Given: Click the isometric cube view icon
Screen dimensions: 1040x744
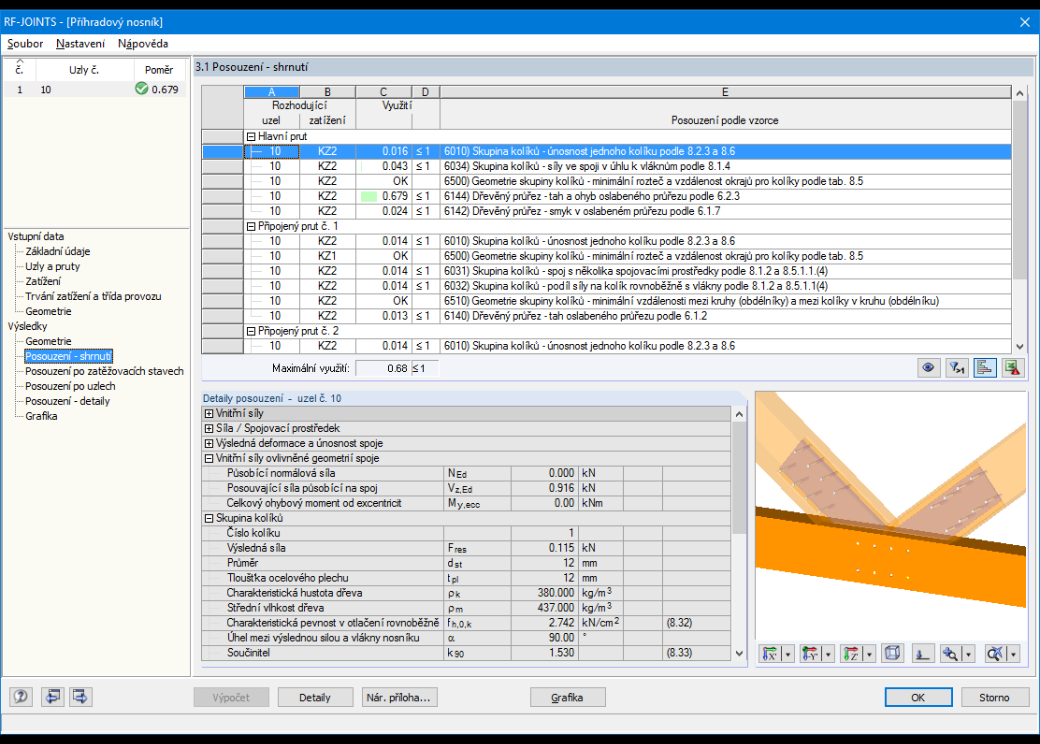Looking at the screenshot, I should tap(893, 654).
